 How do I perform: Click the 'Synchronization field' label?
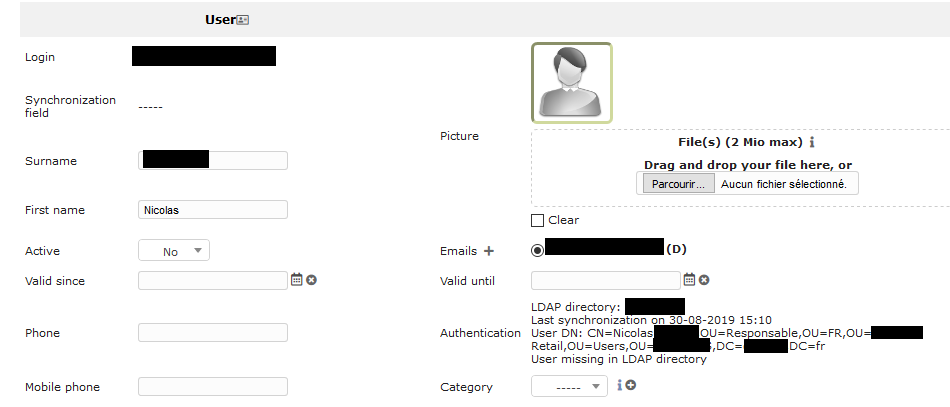70,107
